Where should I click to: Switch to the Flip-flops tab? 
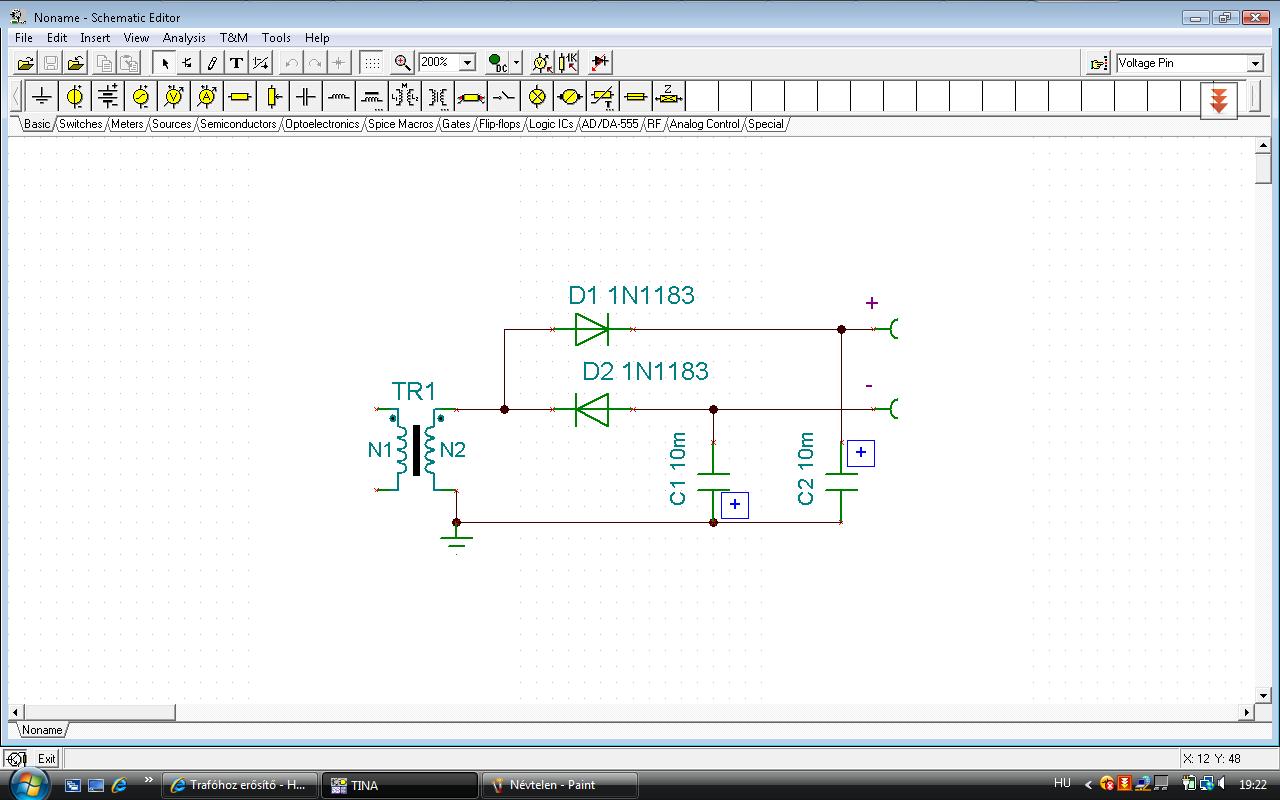click(499, 124)
